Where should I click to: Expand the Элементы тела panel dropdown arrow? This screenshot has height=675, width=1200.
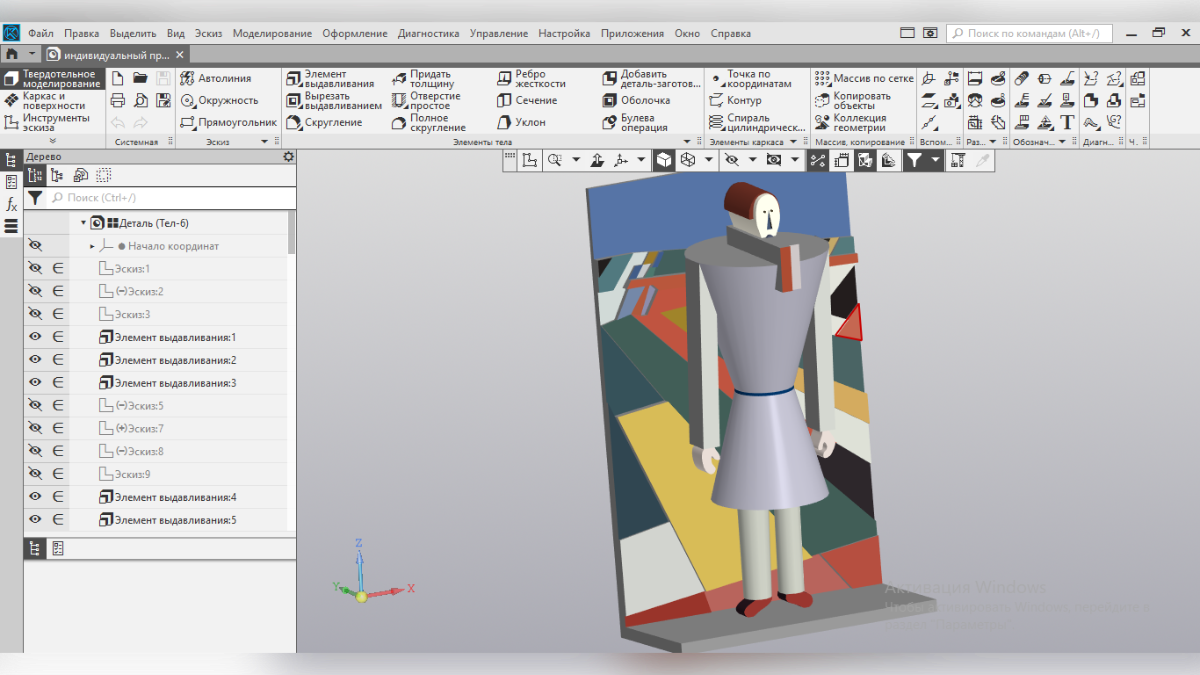tap(686, 142)
